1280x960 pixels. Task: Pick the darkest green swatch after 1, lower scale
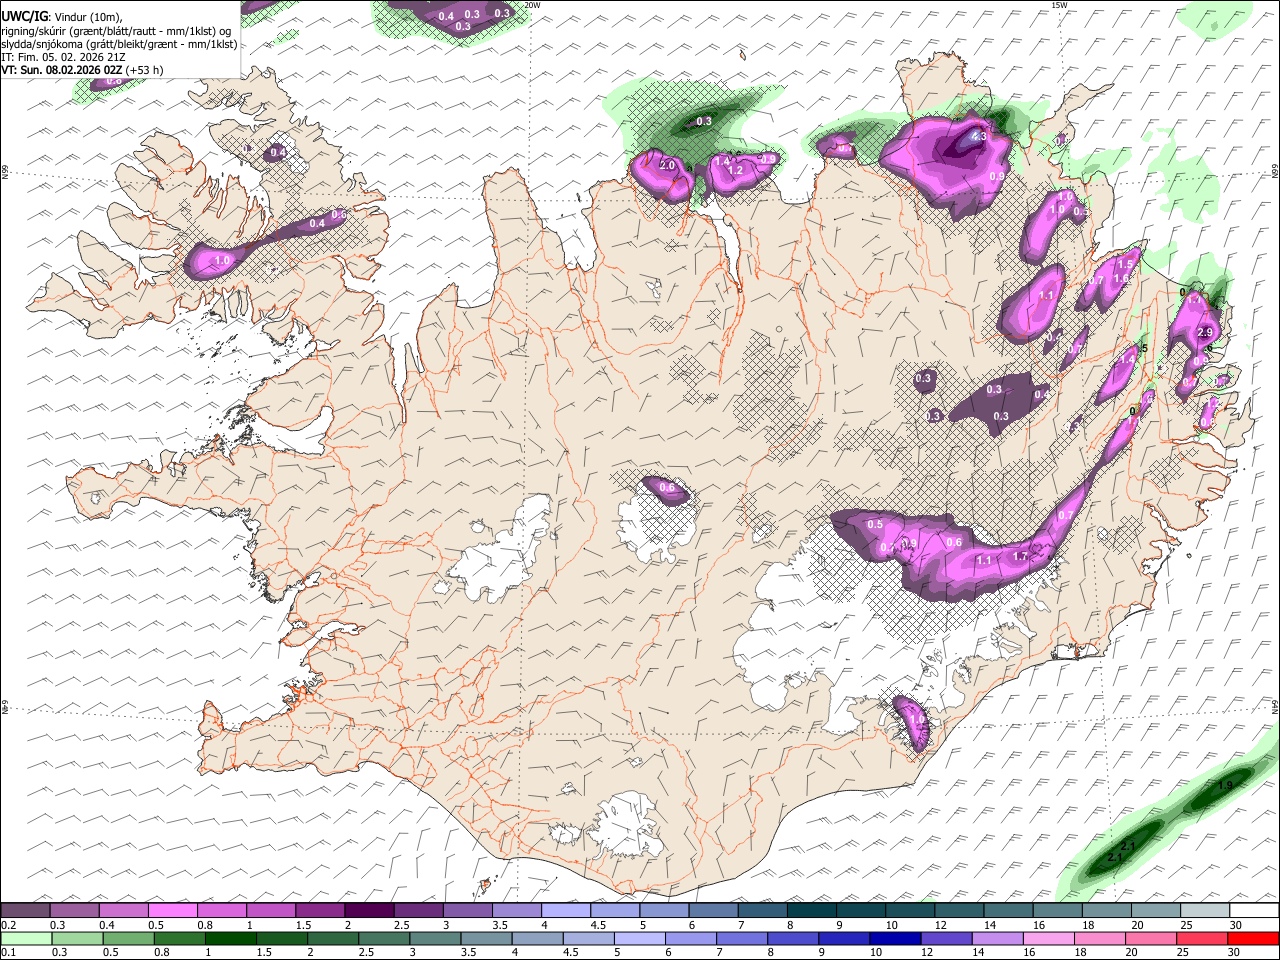pyautogui.click(x=230, y=938)
